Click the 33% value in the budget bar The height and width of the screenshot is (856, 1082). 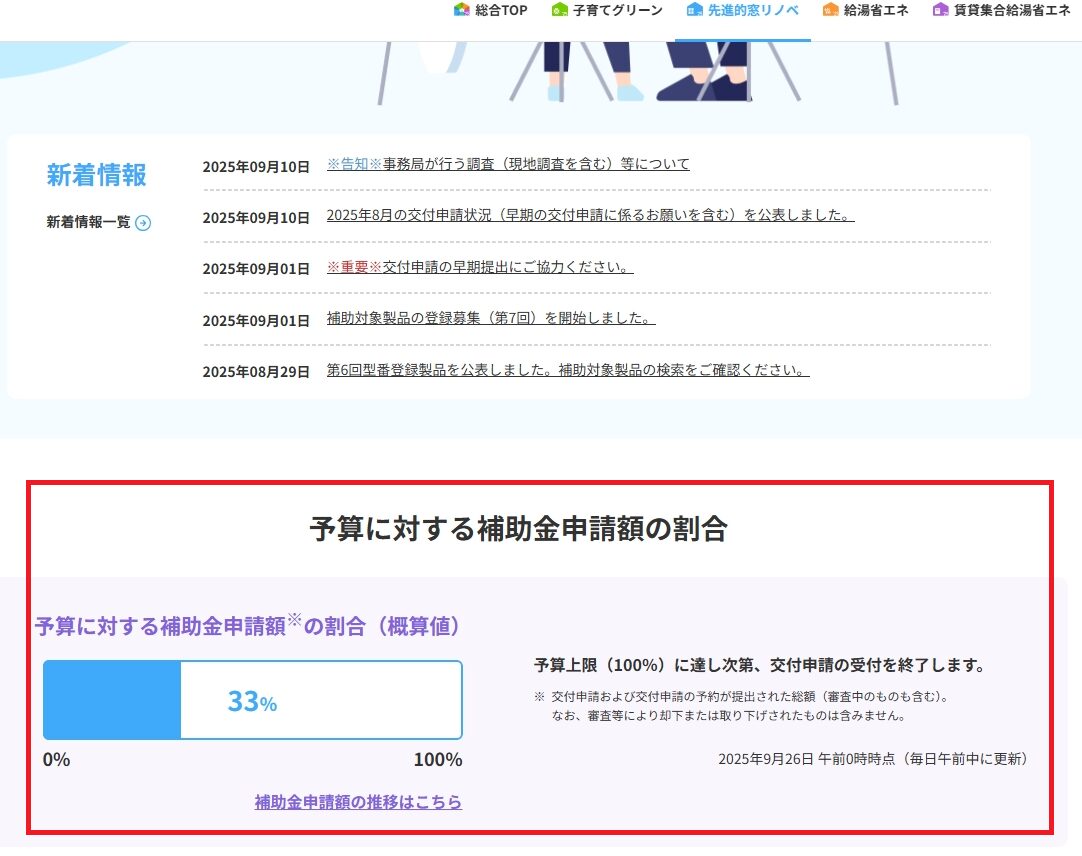pyautogui.click(x=252, y=702)
